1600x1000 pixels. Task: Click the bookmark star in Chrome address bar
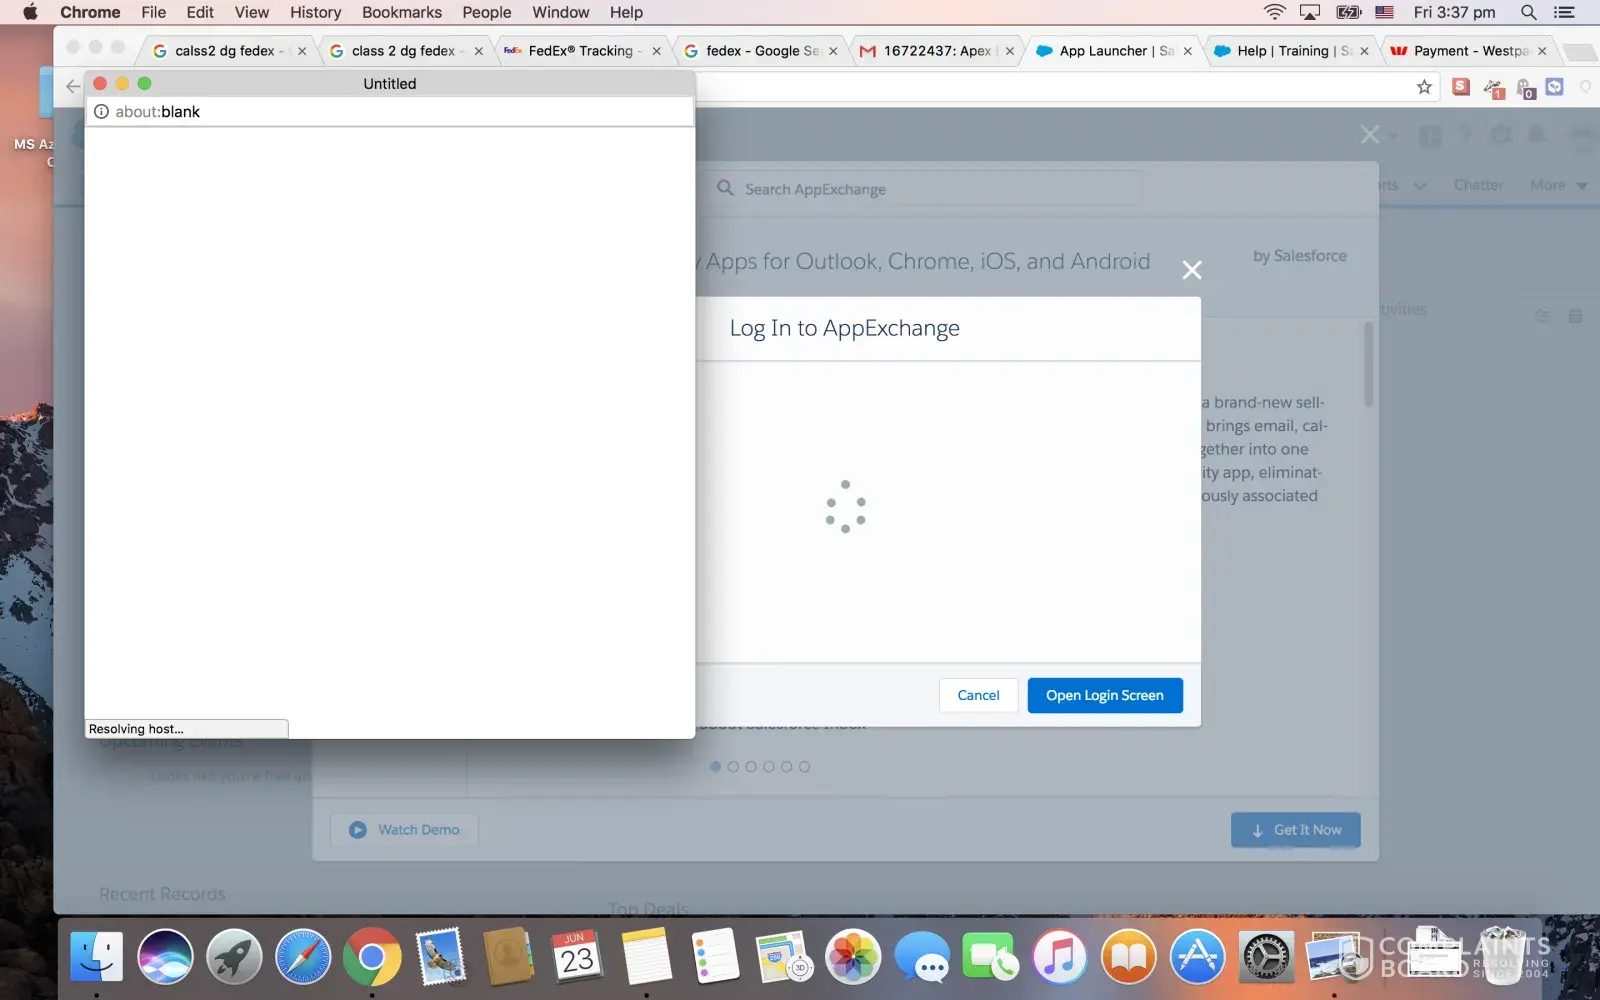point(1424,87)
